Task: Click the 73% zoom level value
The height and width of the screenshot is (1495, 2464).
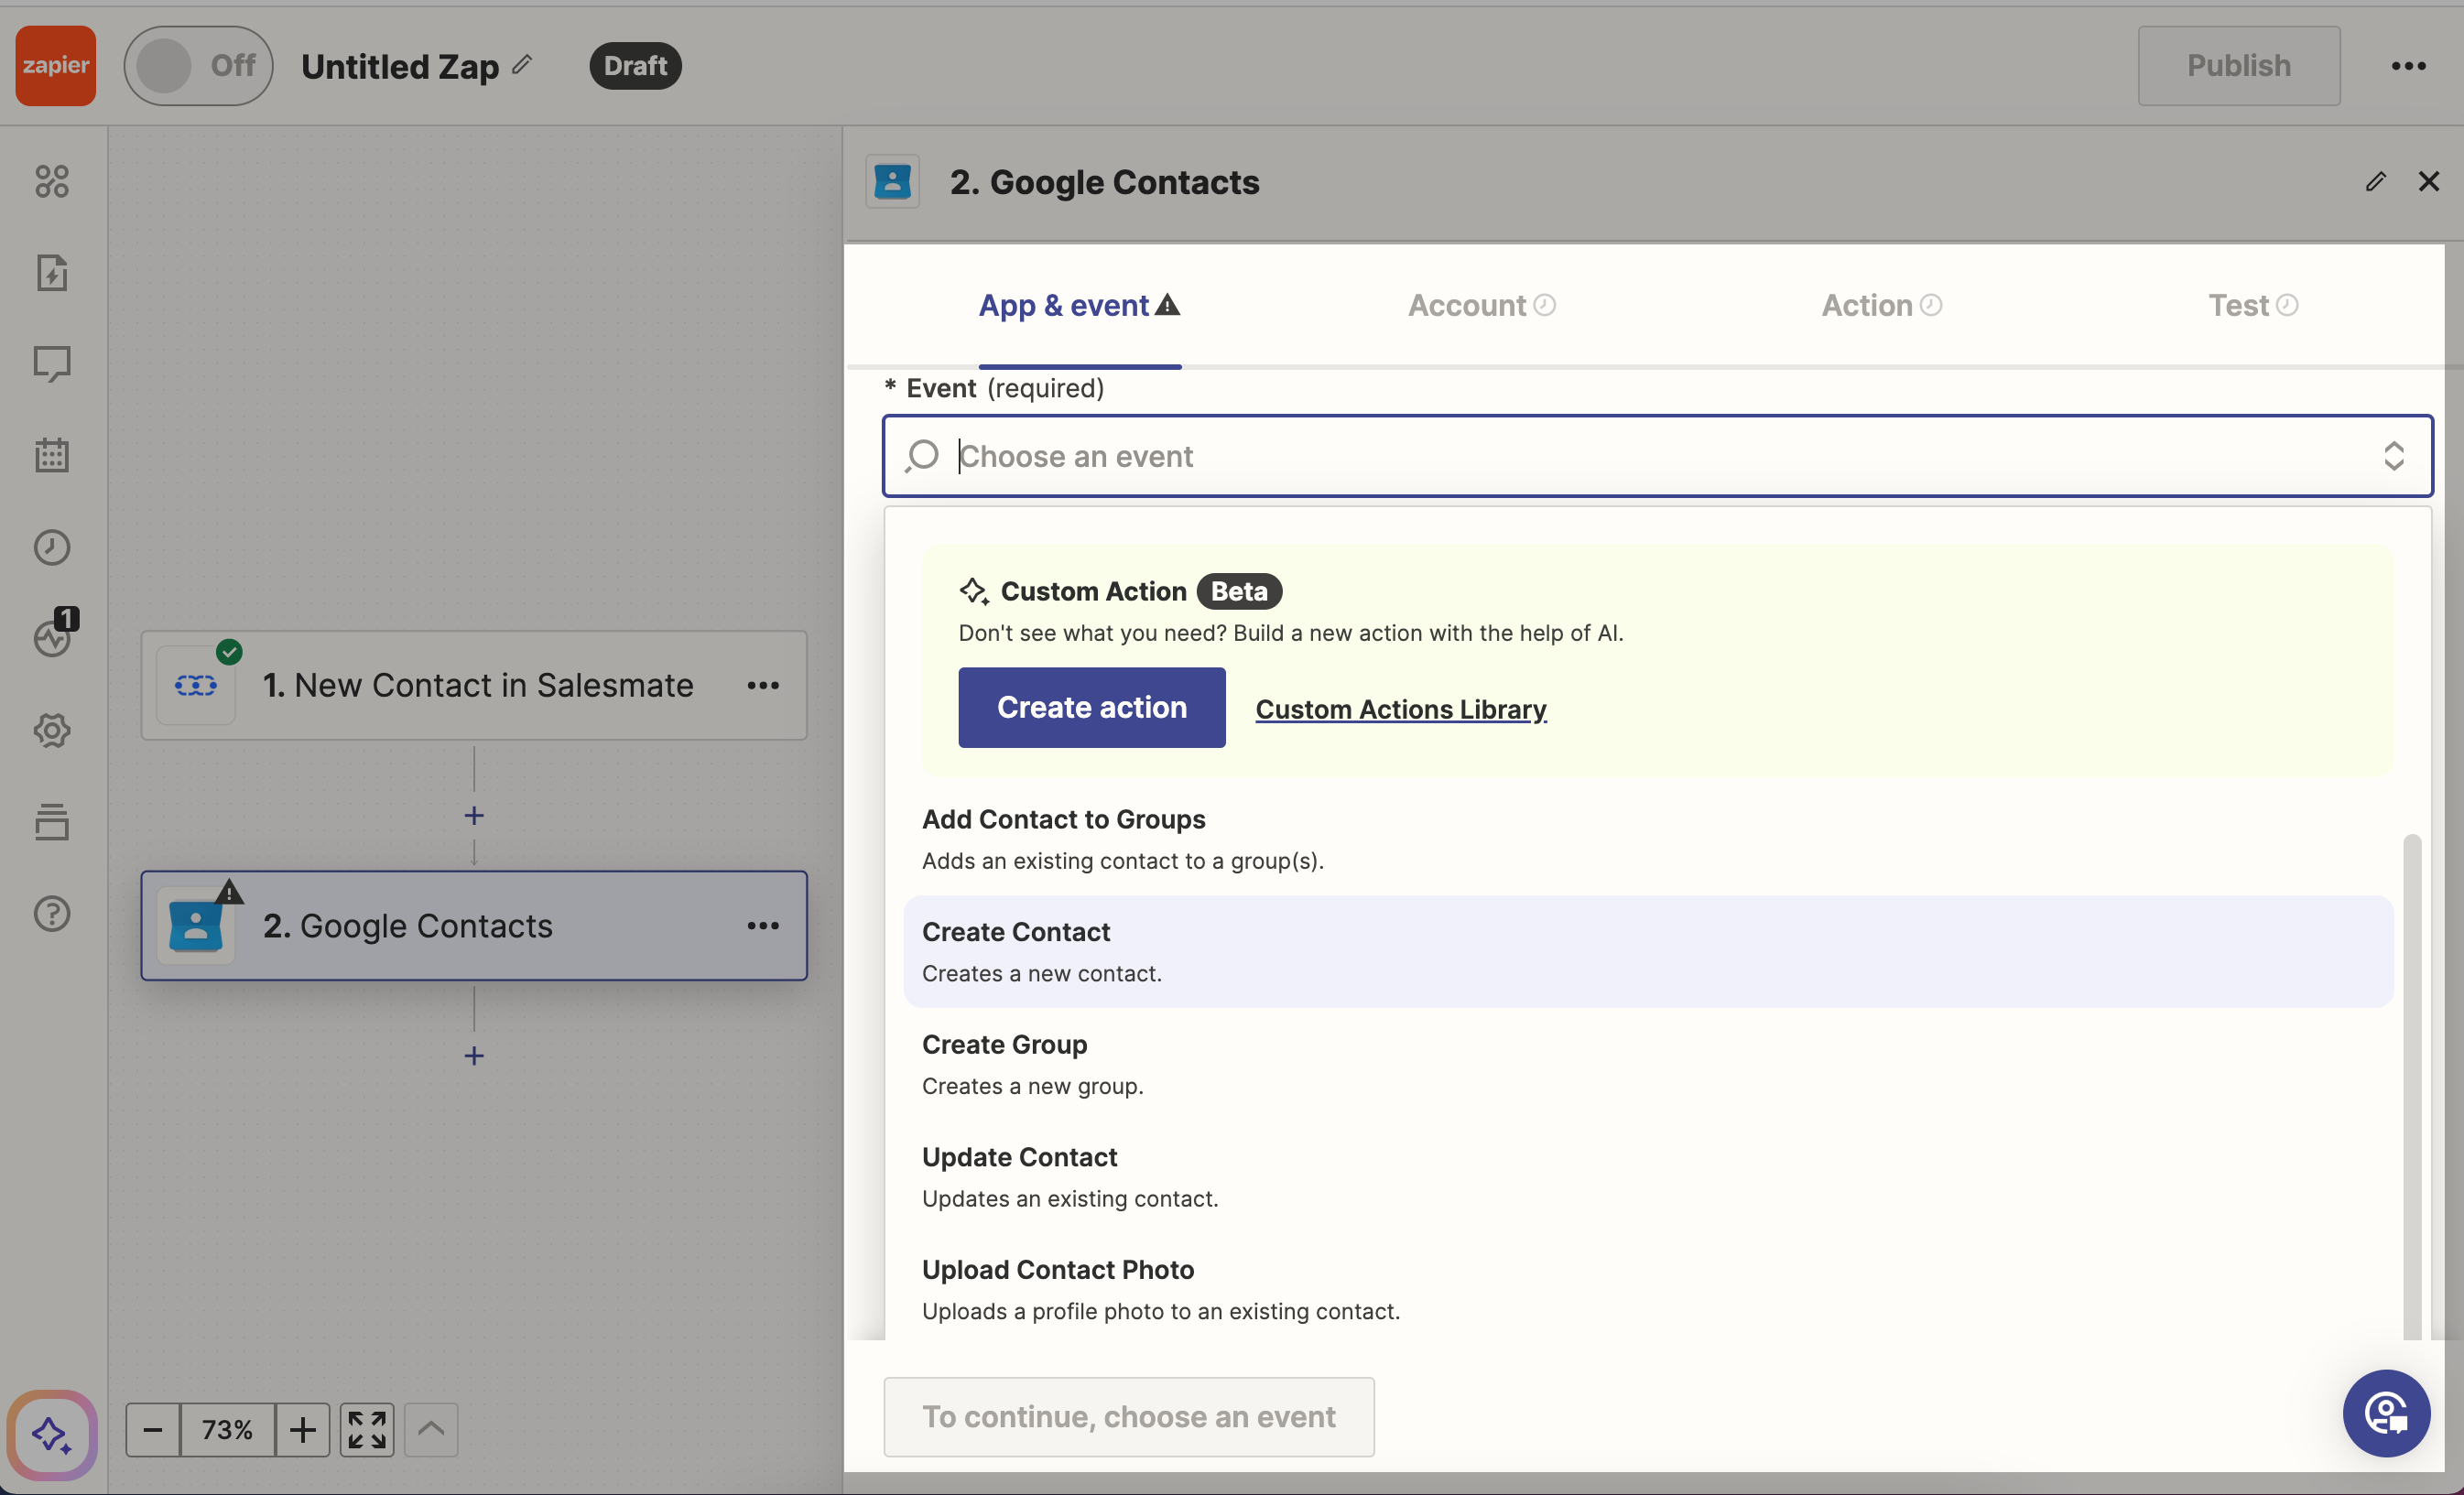Action: pos(227,1430)
